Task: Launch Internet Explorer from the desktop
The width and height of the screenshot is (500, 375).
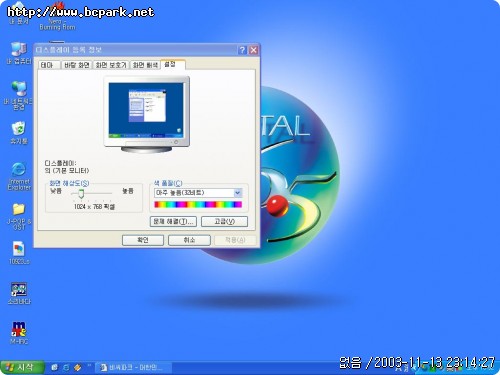Action: click(x=19, y=176)
